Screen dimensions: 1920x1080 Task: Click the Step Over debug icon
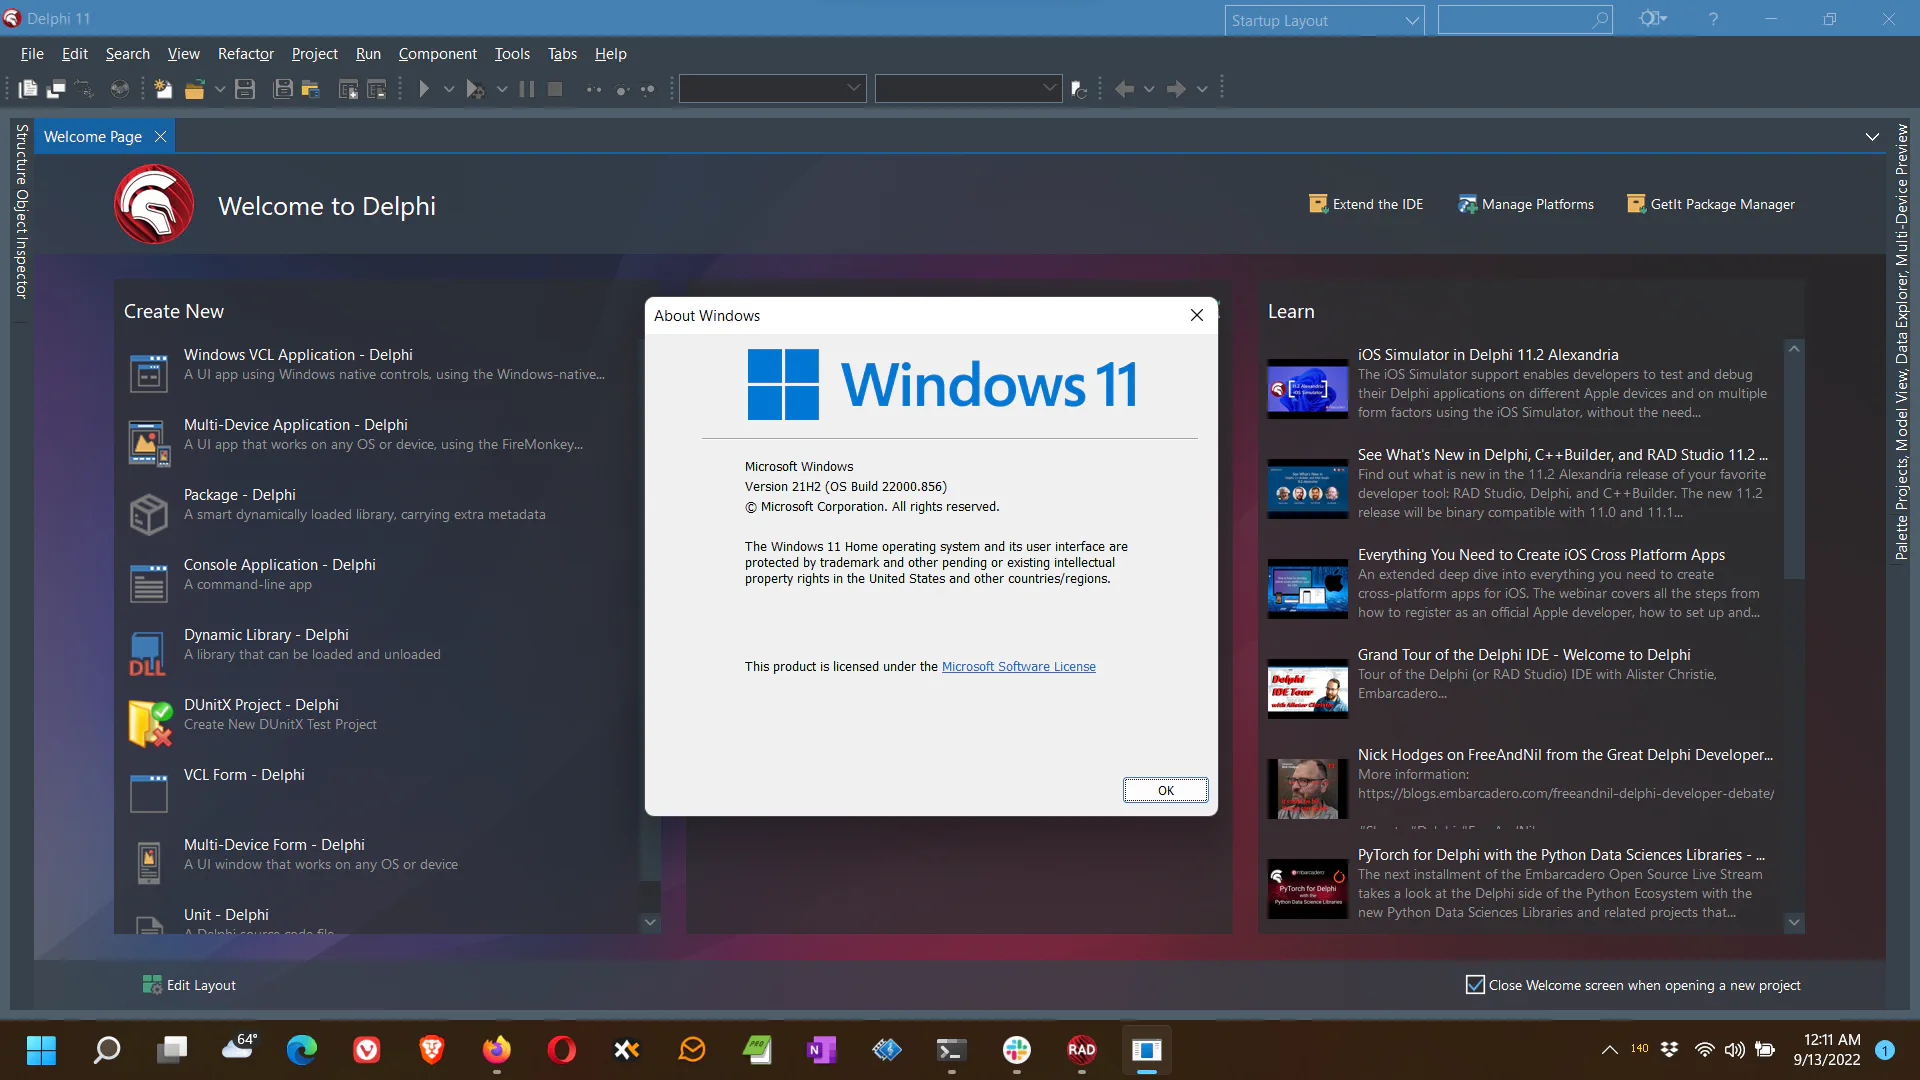621,89
